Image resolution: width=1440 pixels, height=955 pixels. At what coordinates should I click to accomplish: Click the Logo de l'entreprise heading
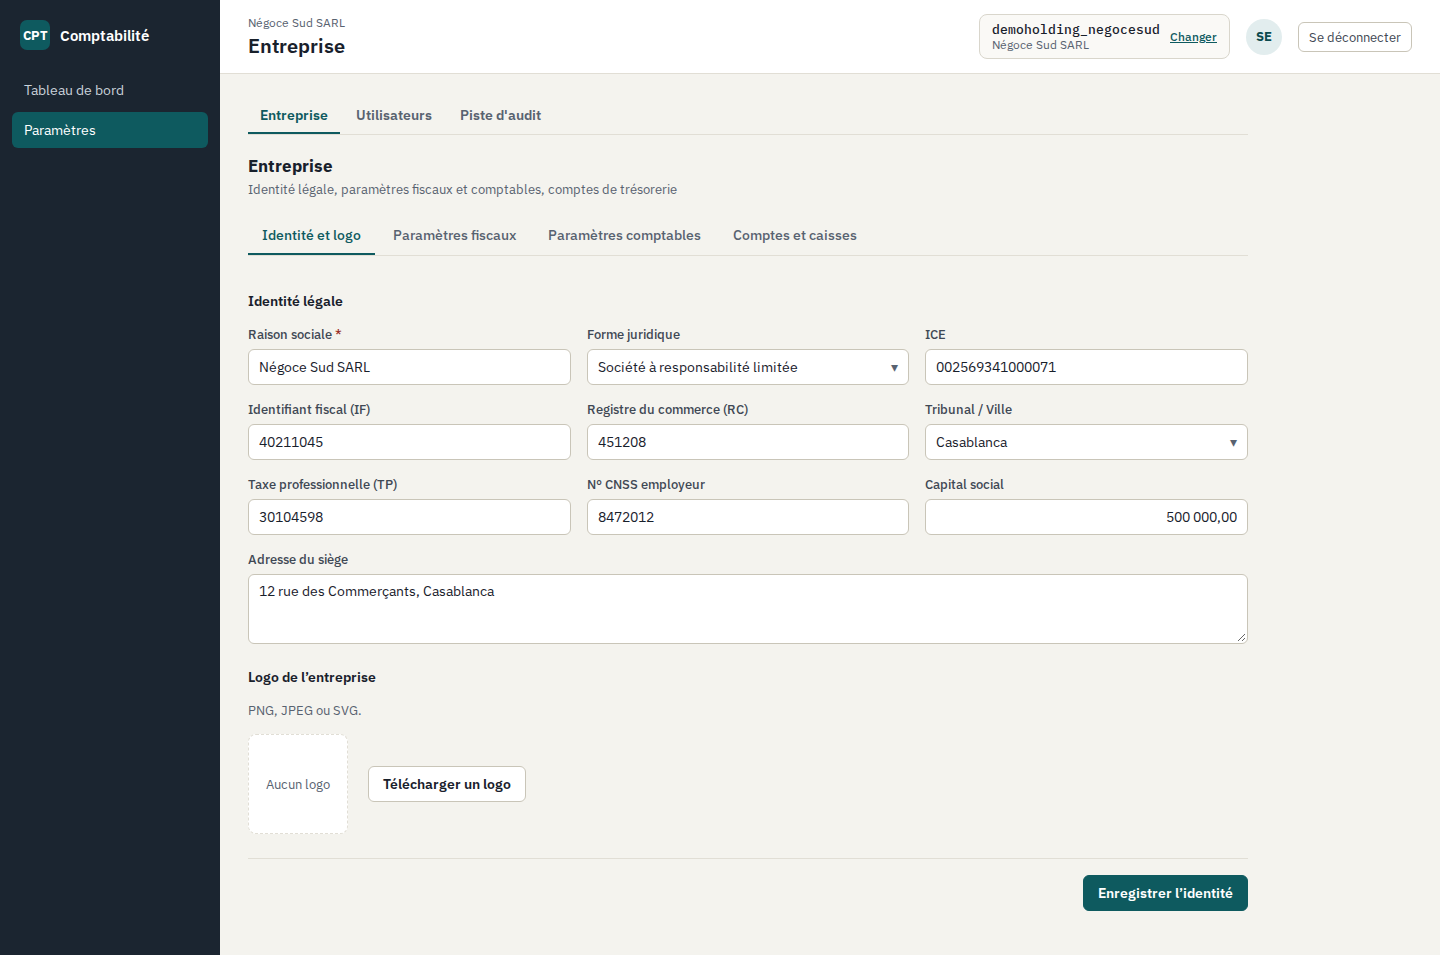(312, 677)
